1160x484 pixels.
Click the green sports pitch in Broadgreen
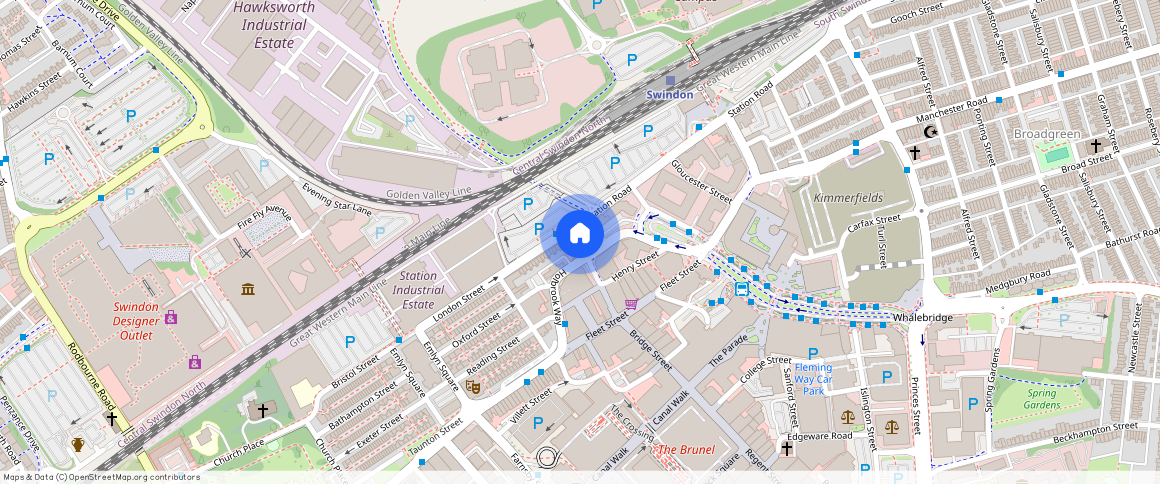pos(1051,157)
